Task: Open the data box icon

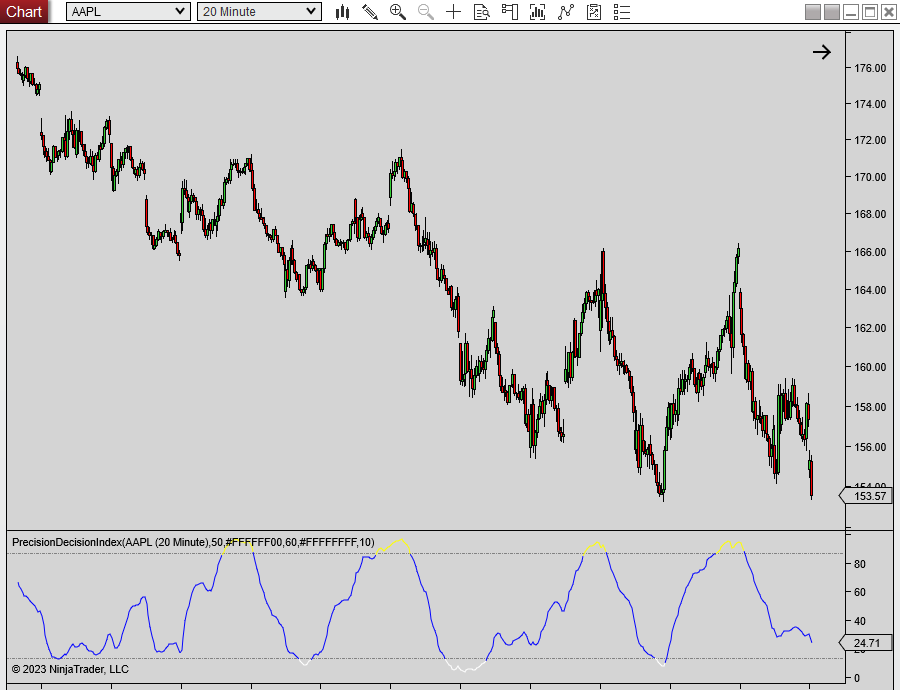Action: tap(482, 12)
